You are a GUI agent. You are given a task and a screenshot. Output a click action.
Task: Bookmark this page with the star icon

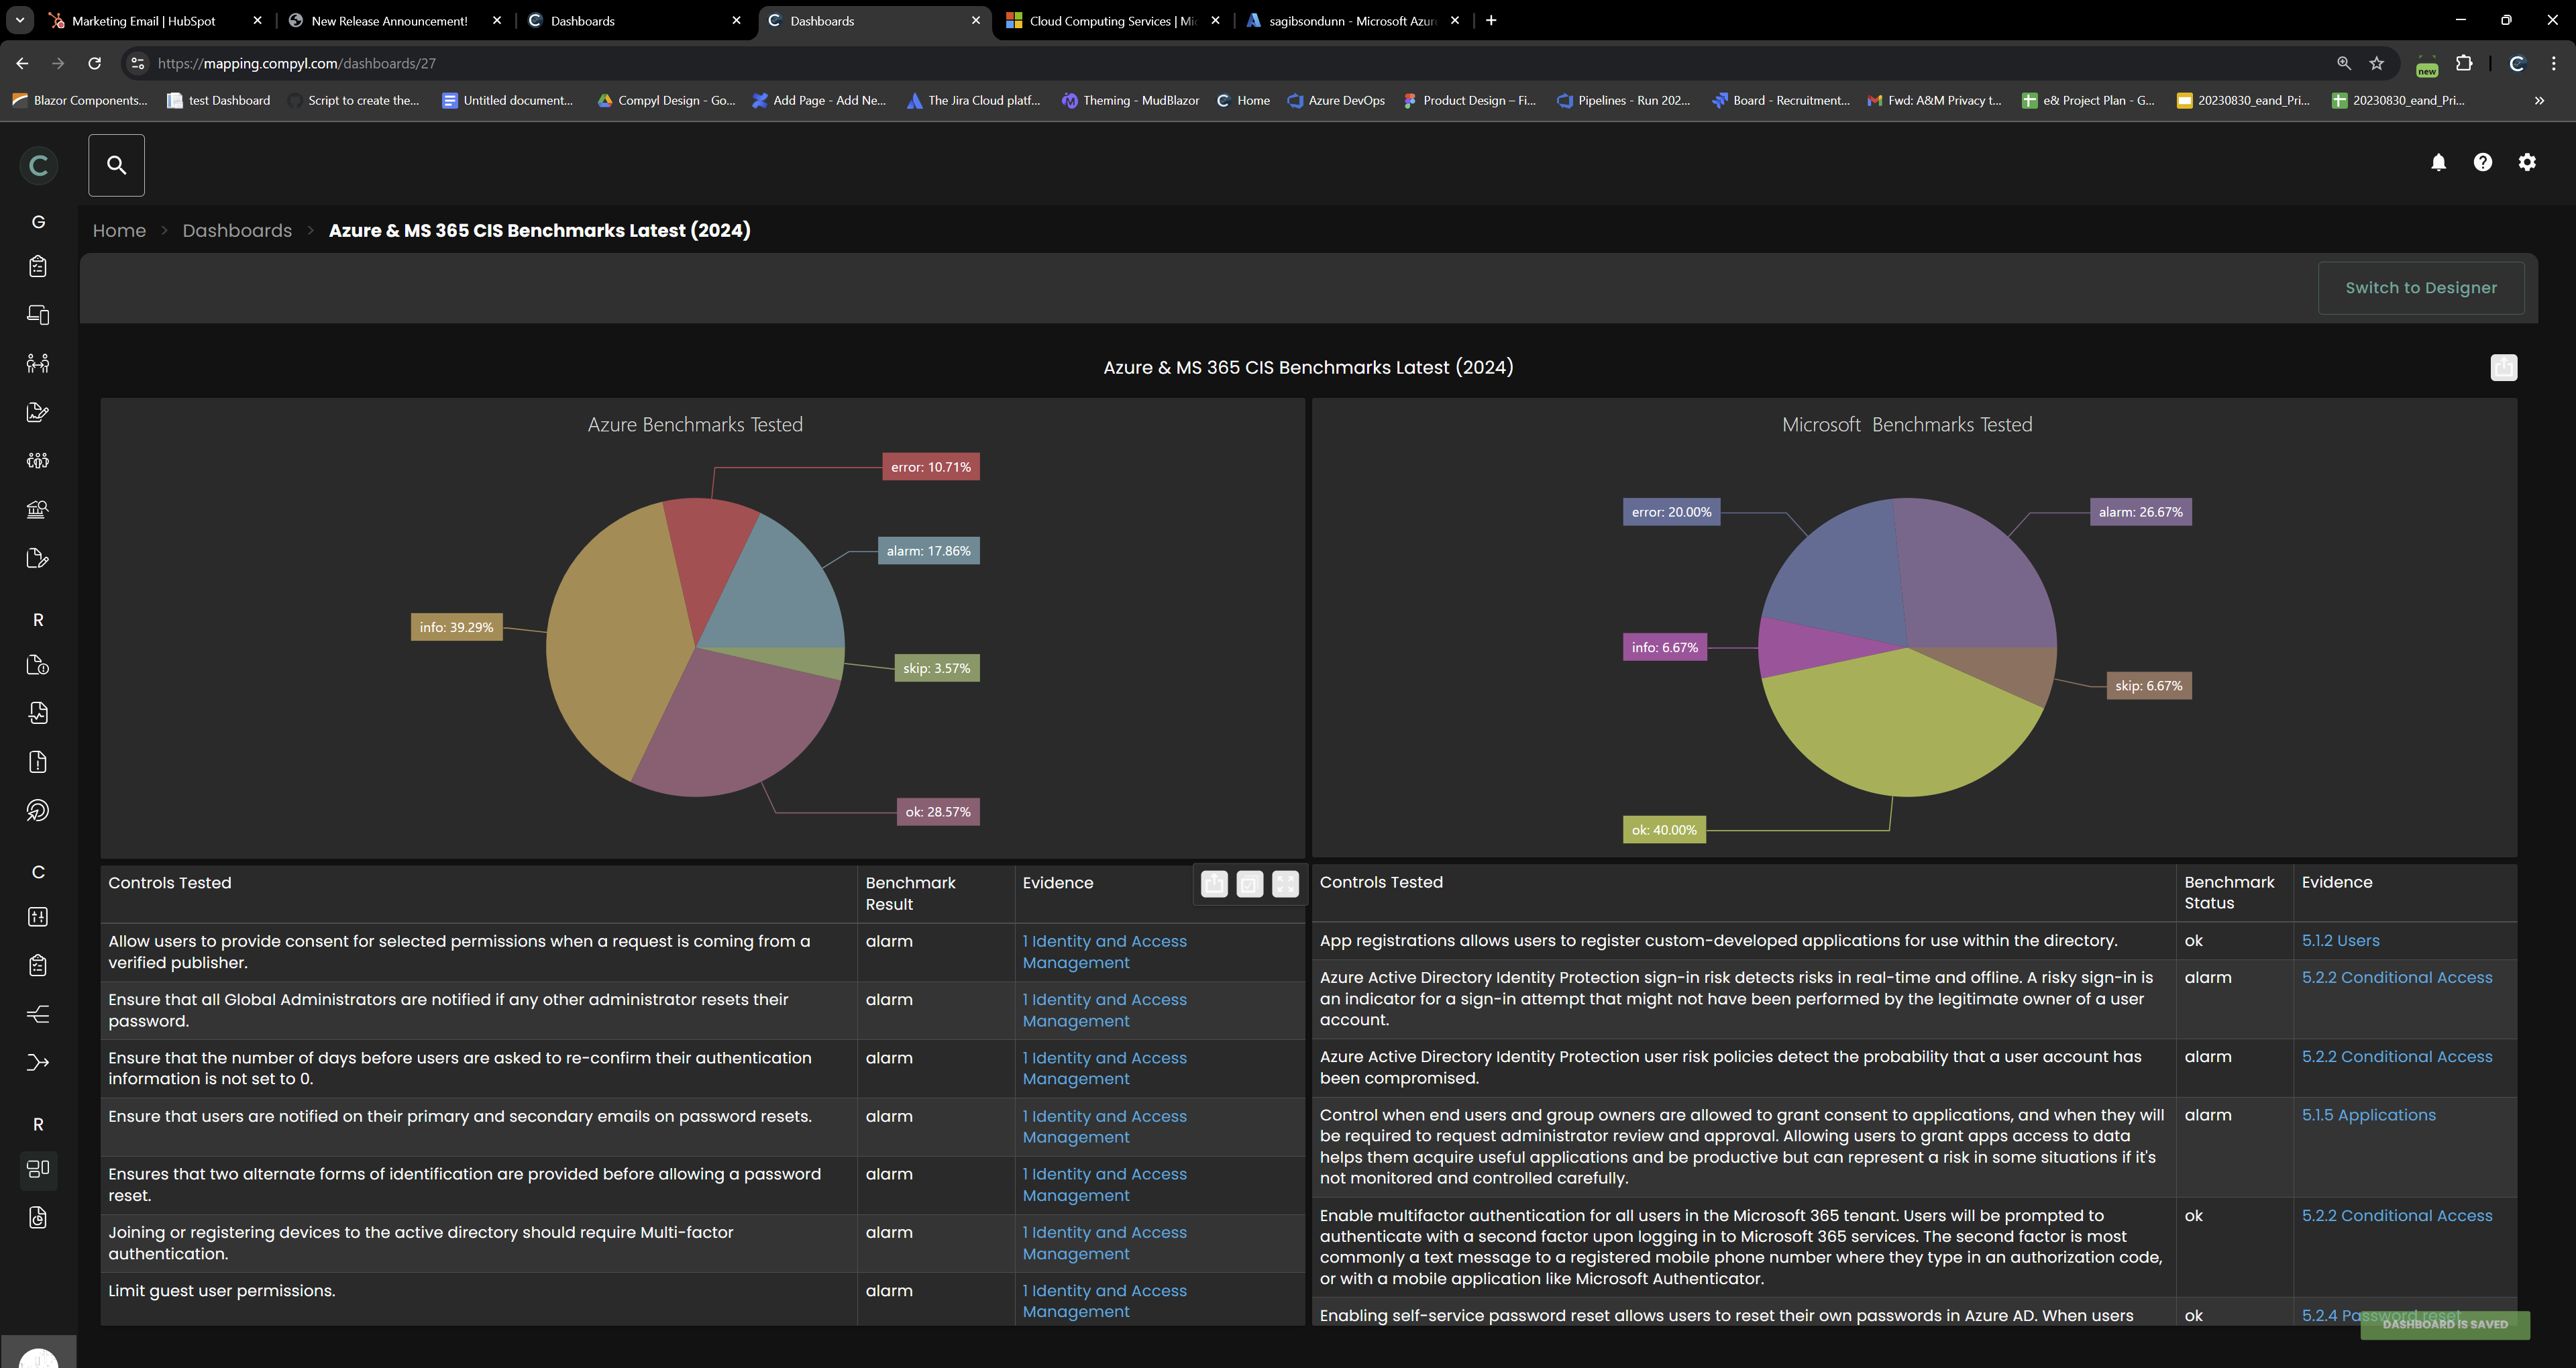click(x=2377, y=63)
